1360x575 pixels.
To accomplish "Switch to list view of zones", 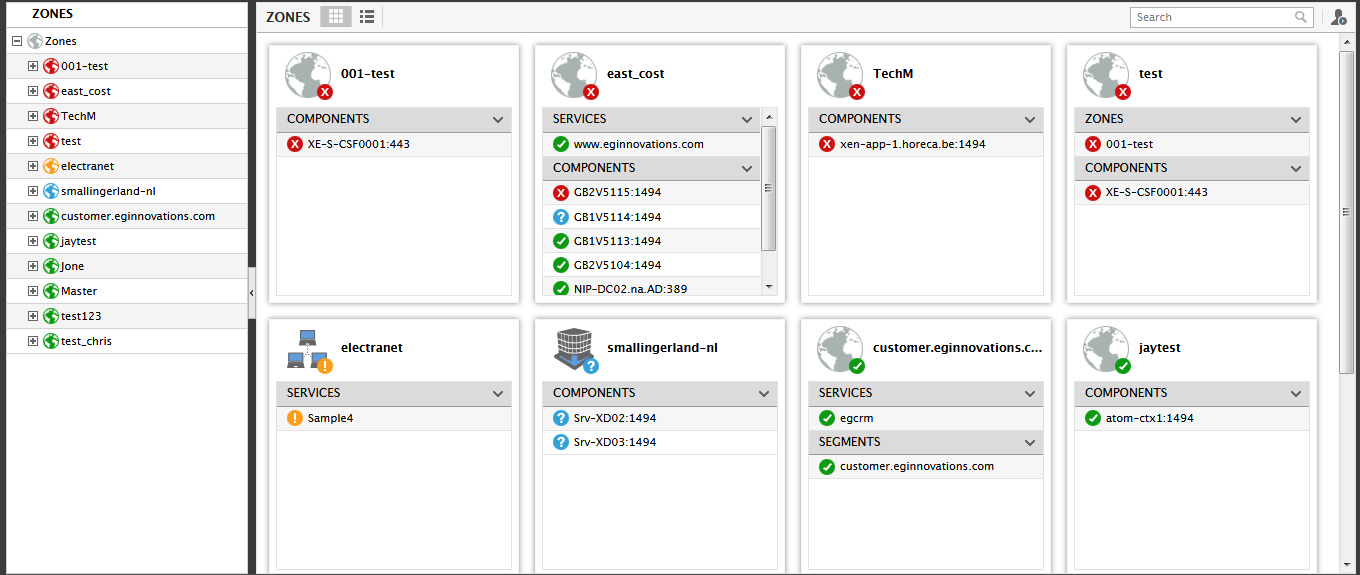I will click(367, 17).
